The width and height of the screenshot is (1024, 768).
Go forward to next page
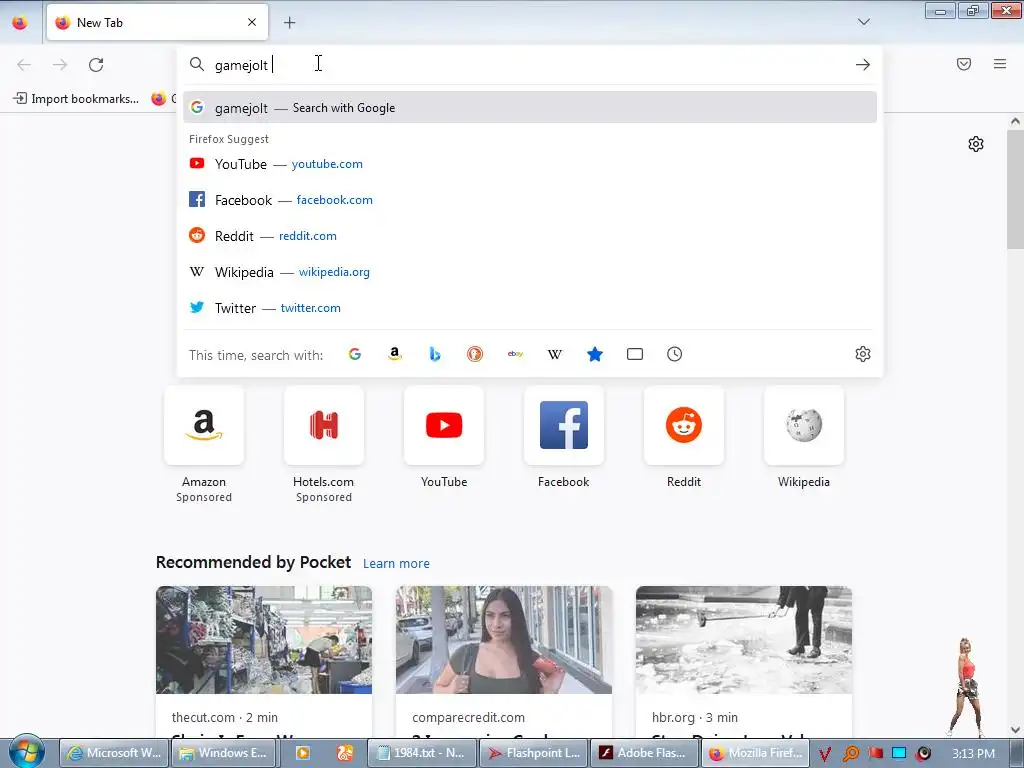[60, 65]
